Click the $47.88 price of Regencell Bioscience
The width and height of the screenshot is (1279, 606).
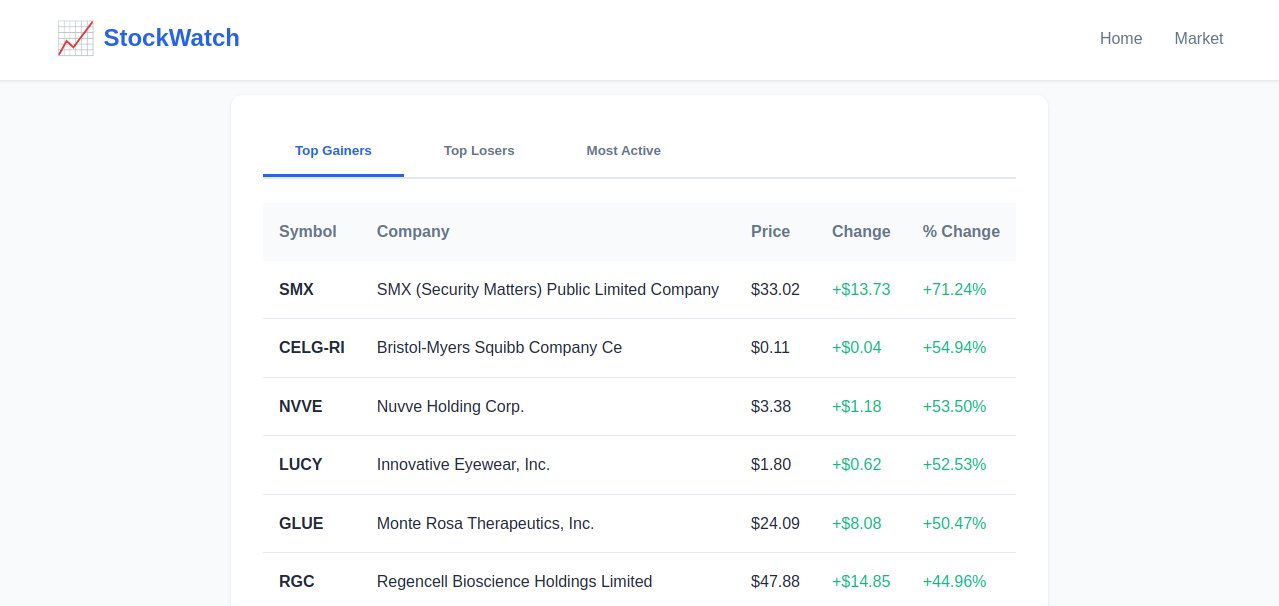(x=775, y=581)
